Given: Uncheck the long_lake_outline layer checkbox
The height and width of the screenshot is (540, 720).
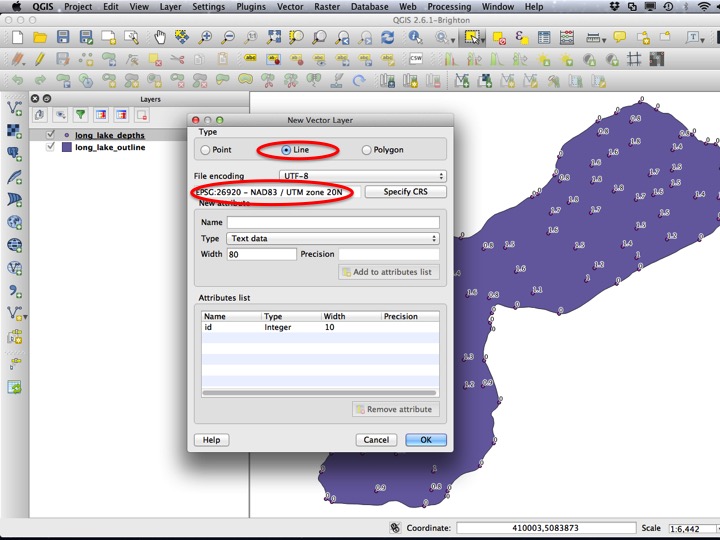Looking at the screenshot, I should [x=51, y=147].
